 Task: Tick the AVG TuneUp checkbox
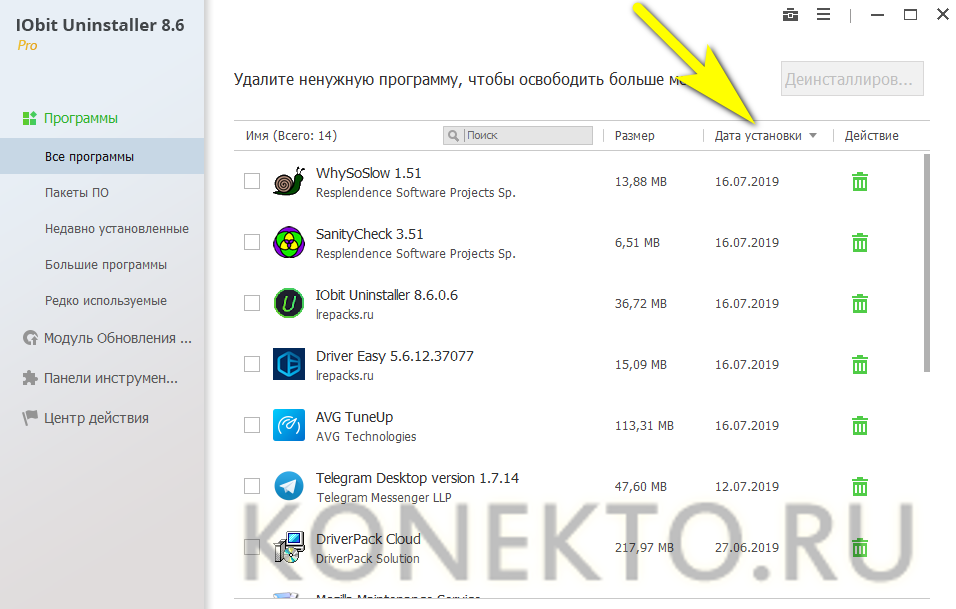click(252, 425)
